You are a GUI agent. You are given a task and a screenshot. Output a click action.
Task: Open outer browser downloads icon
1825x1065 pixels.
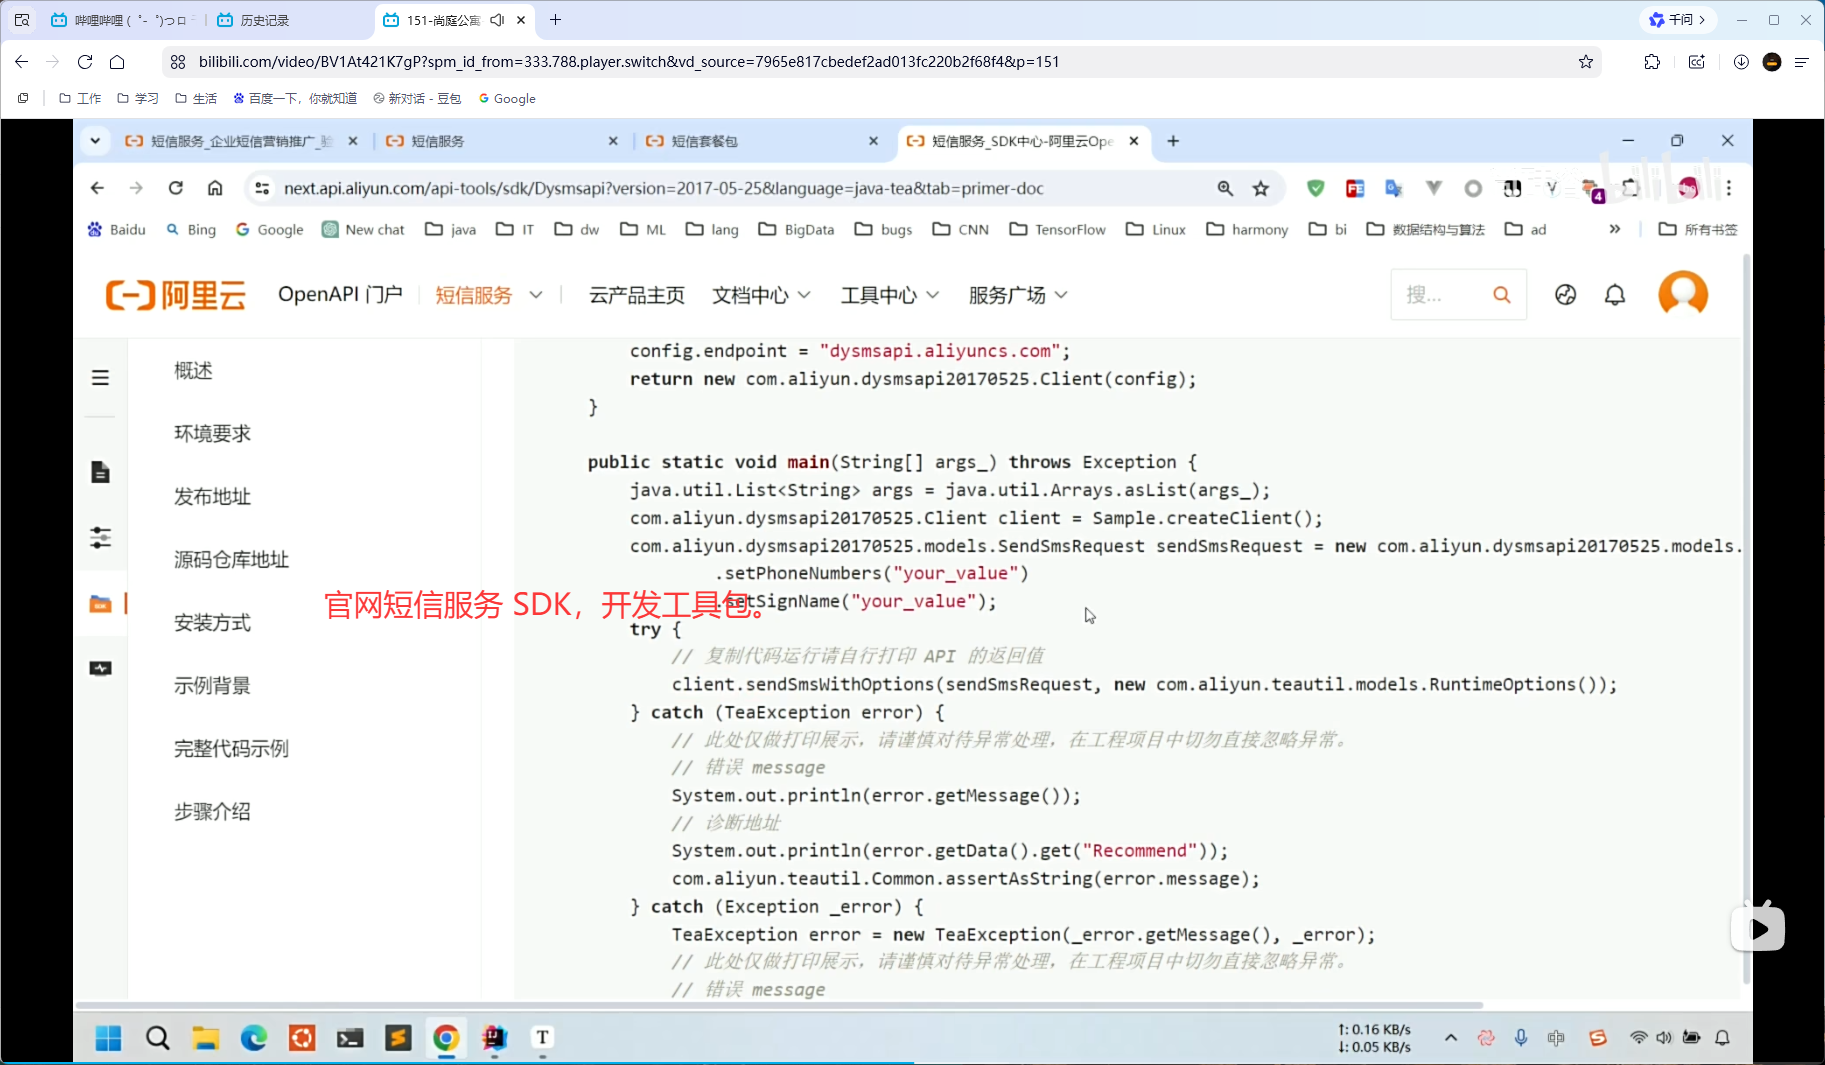click(1741, 62)
